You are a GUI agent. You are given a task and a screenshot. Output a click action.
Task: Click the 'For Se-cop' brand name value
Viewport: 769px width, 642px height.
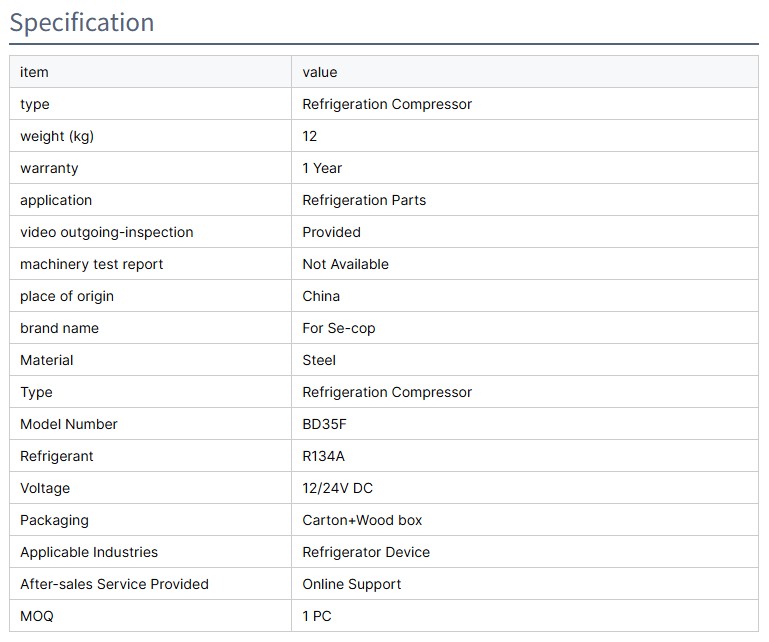click(x=339, y=328)
